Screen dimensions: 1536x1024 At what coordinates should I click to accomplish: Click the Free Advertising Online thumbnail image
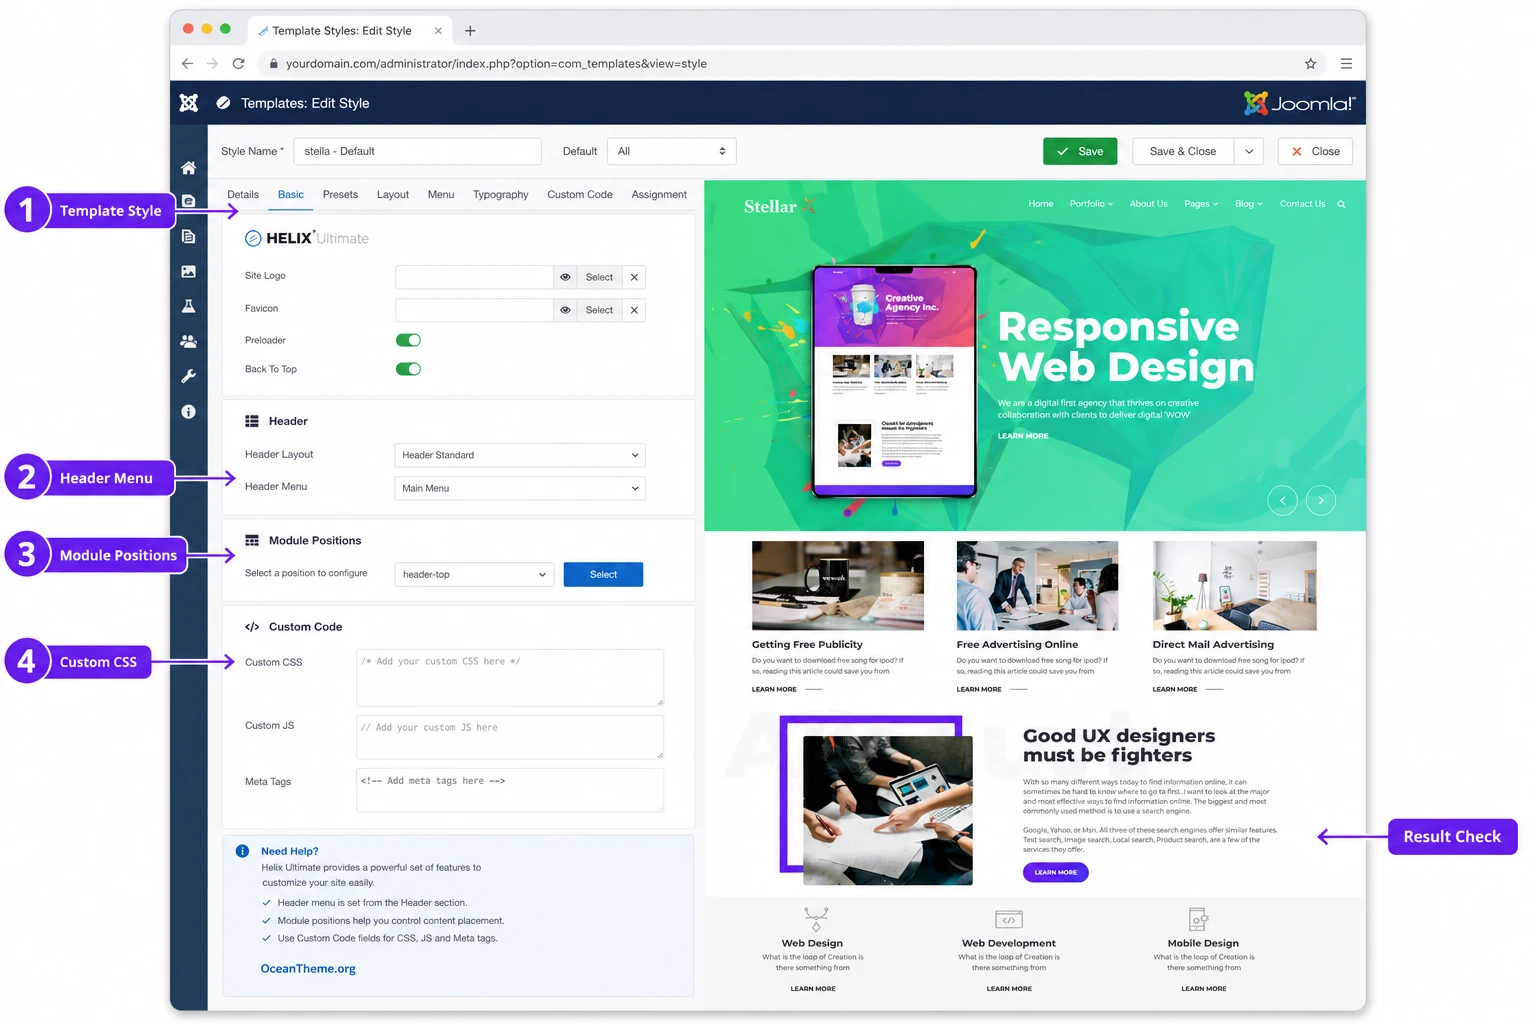1037,586
